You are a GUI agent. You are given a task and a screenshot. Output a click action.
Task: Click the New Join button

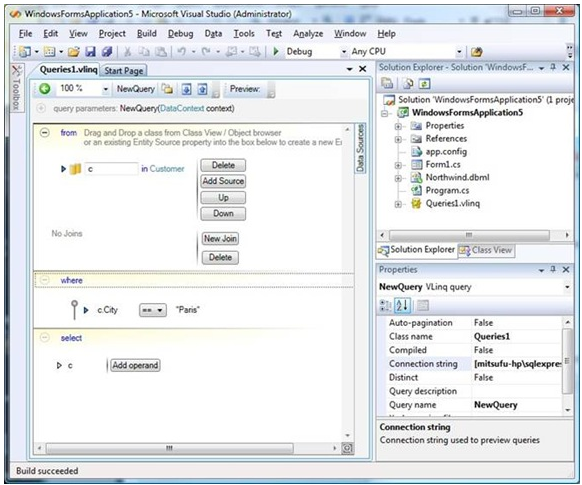220,239
